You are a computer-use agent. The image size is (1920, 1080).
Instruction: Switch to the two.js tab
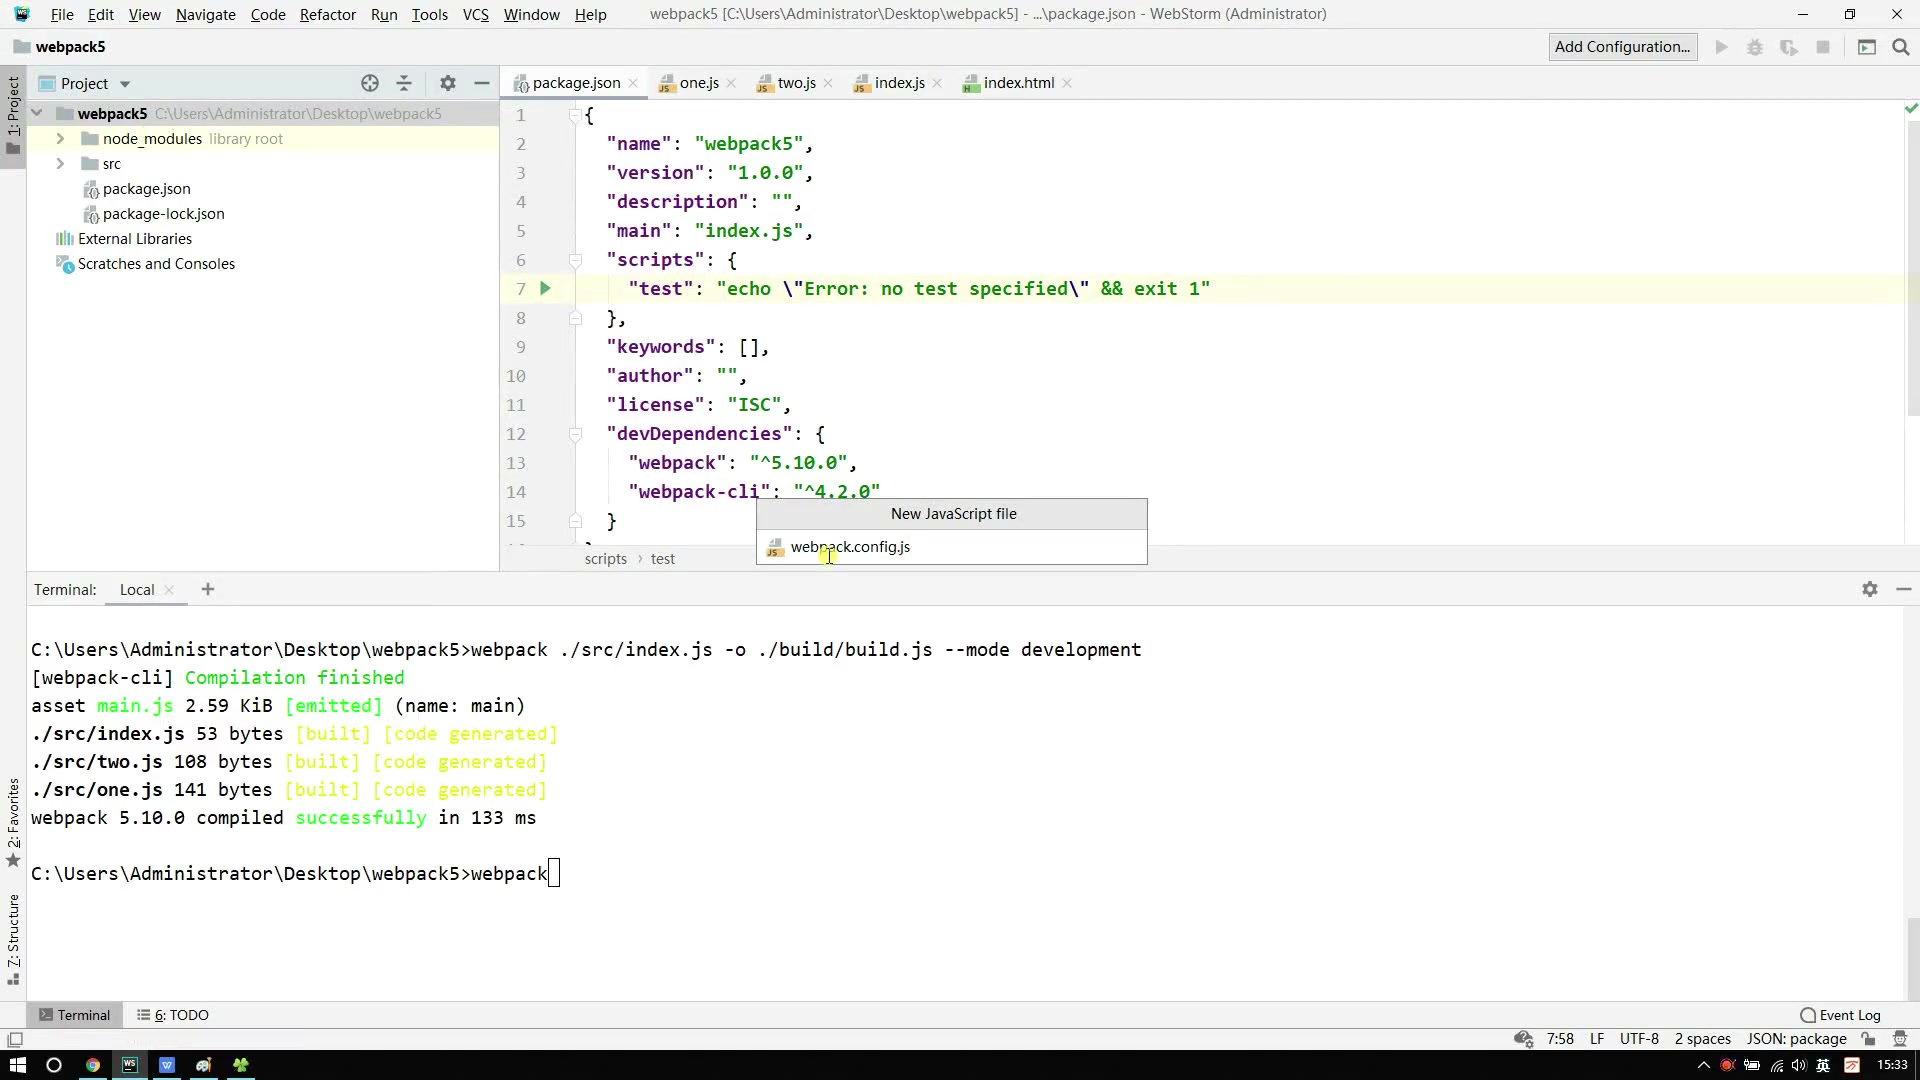coord(796,83)
